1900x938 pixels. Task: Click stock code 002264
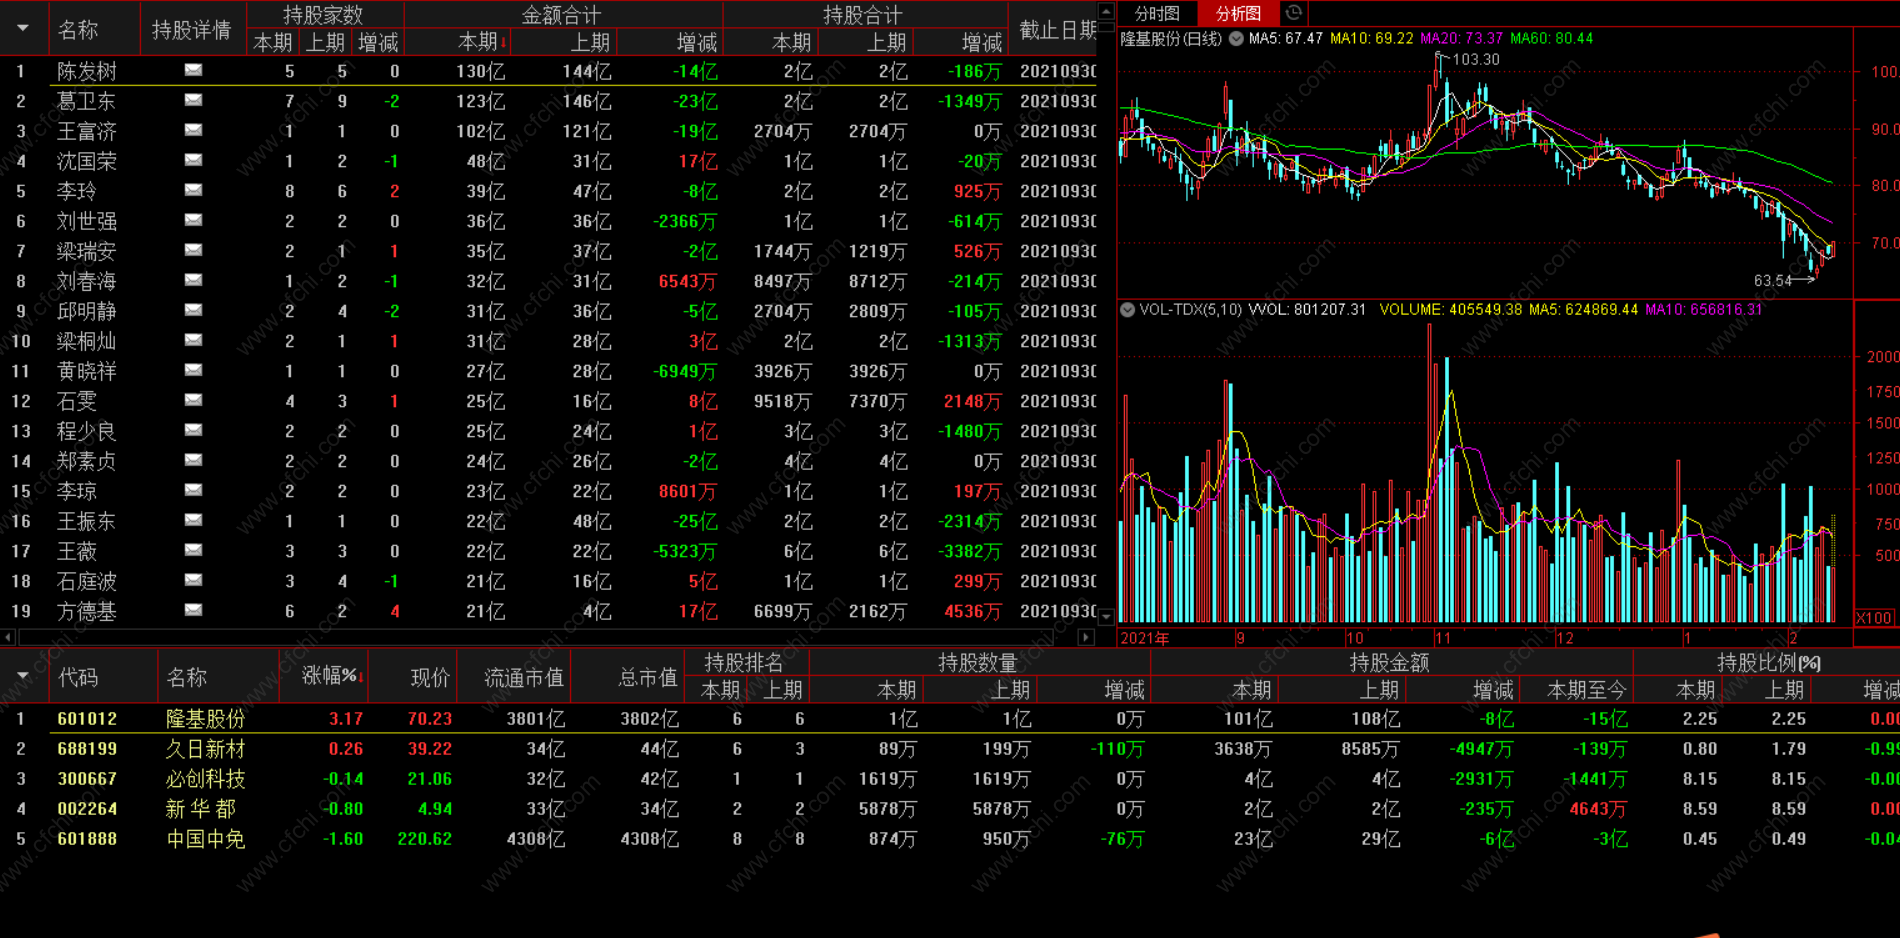87,809
